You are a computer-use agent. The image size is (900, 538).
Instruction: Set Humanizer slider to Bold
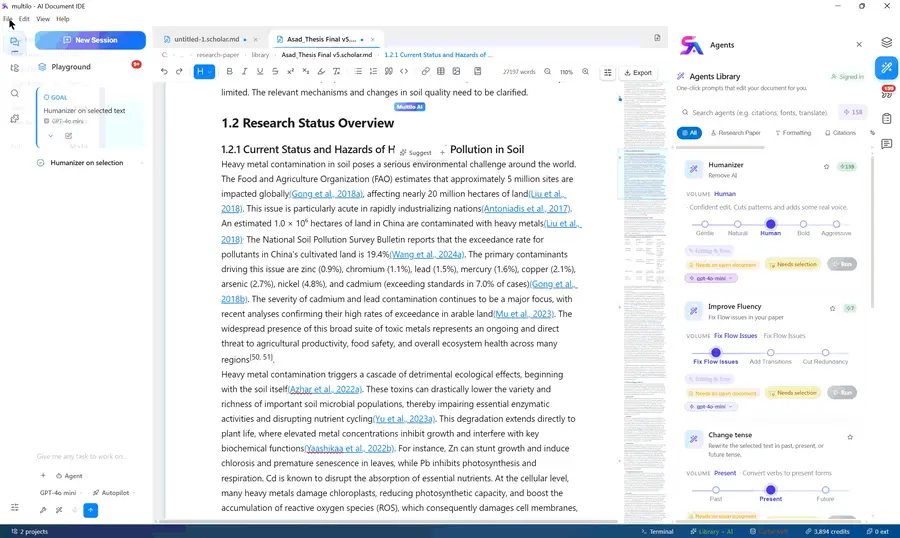804,225
